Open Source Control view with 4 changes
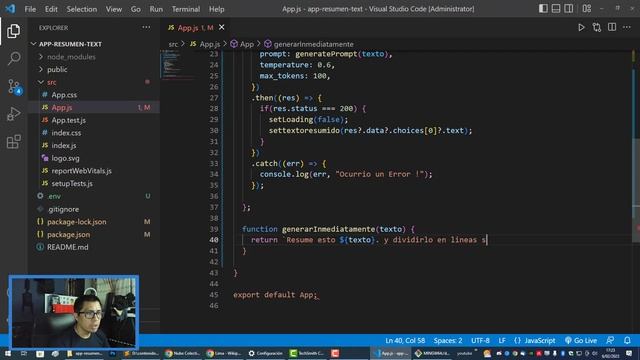The image size is (640, 360). (x=13, y=87)
